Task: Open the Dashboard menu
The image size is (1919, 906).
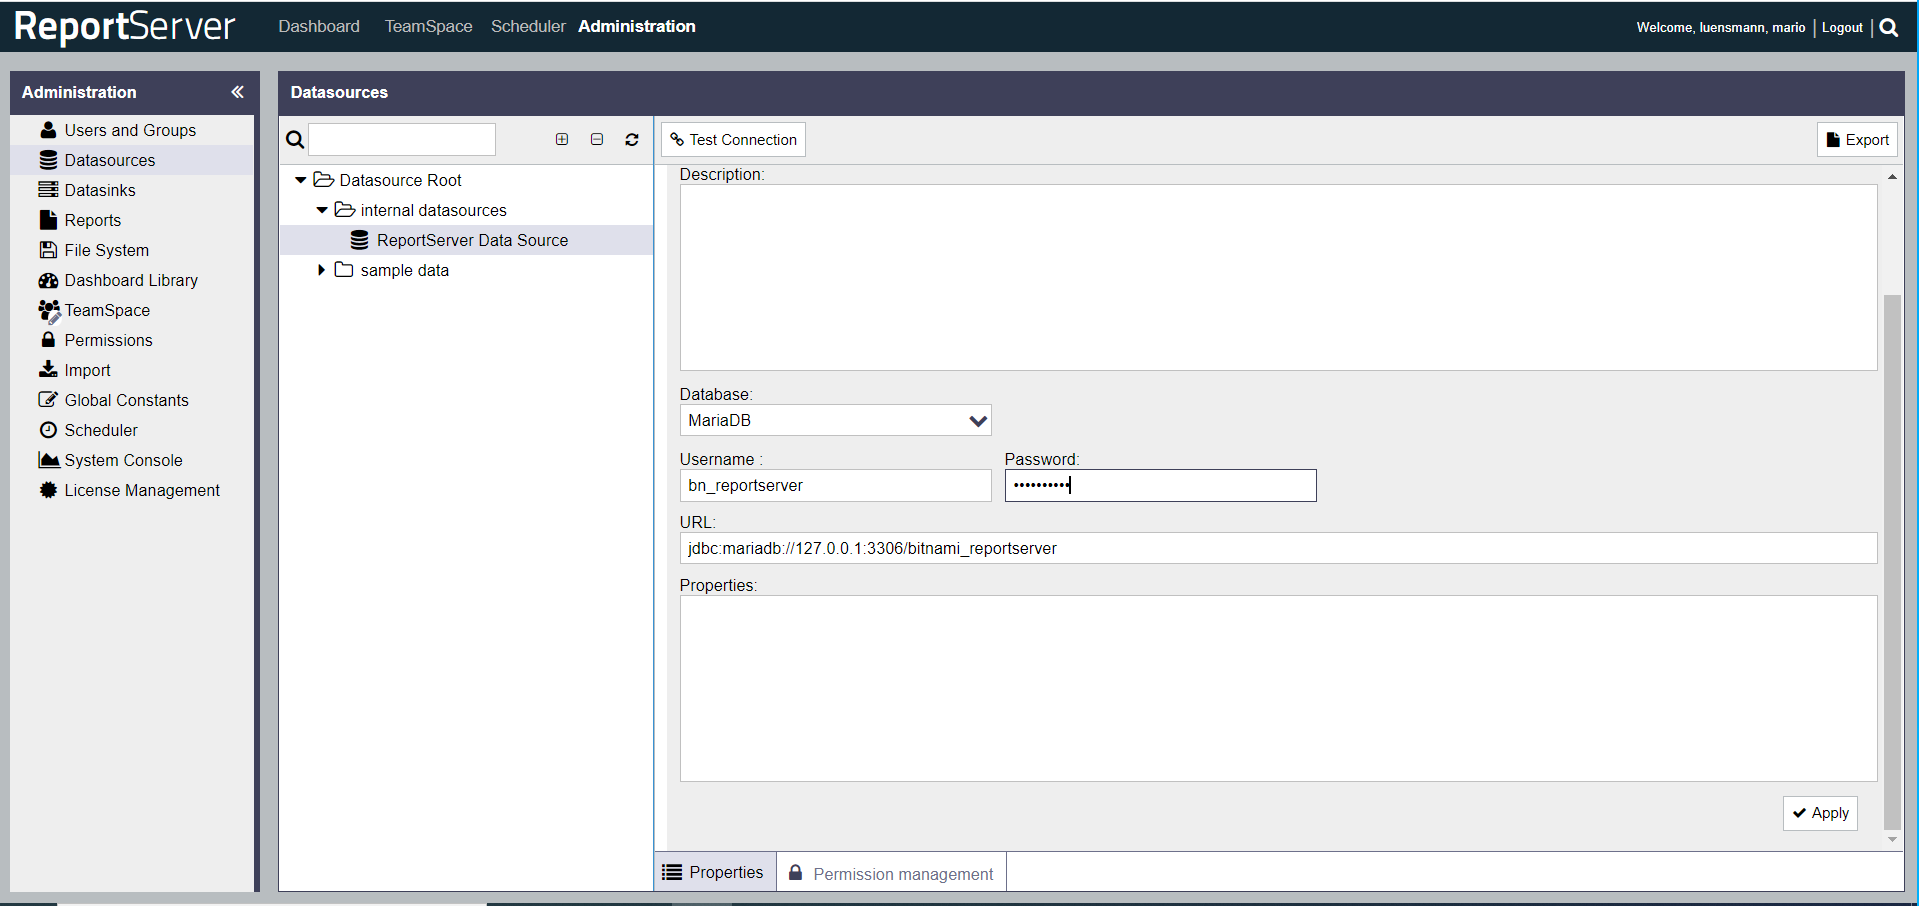Action: tap(319, 26)
